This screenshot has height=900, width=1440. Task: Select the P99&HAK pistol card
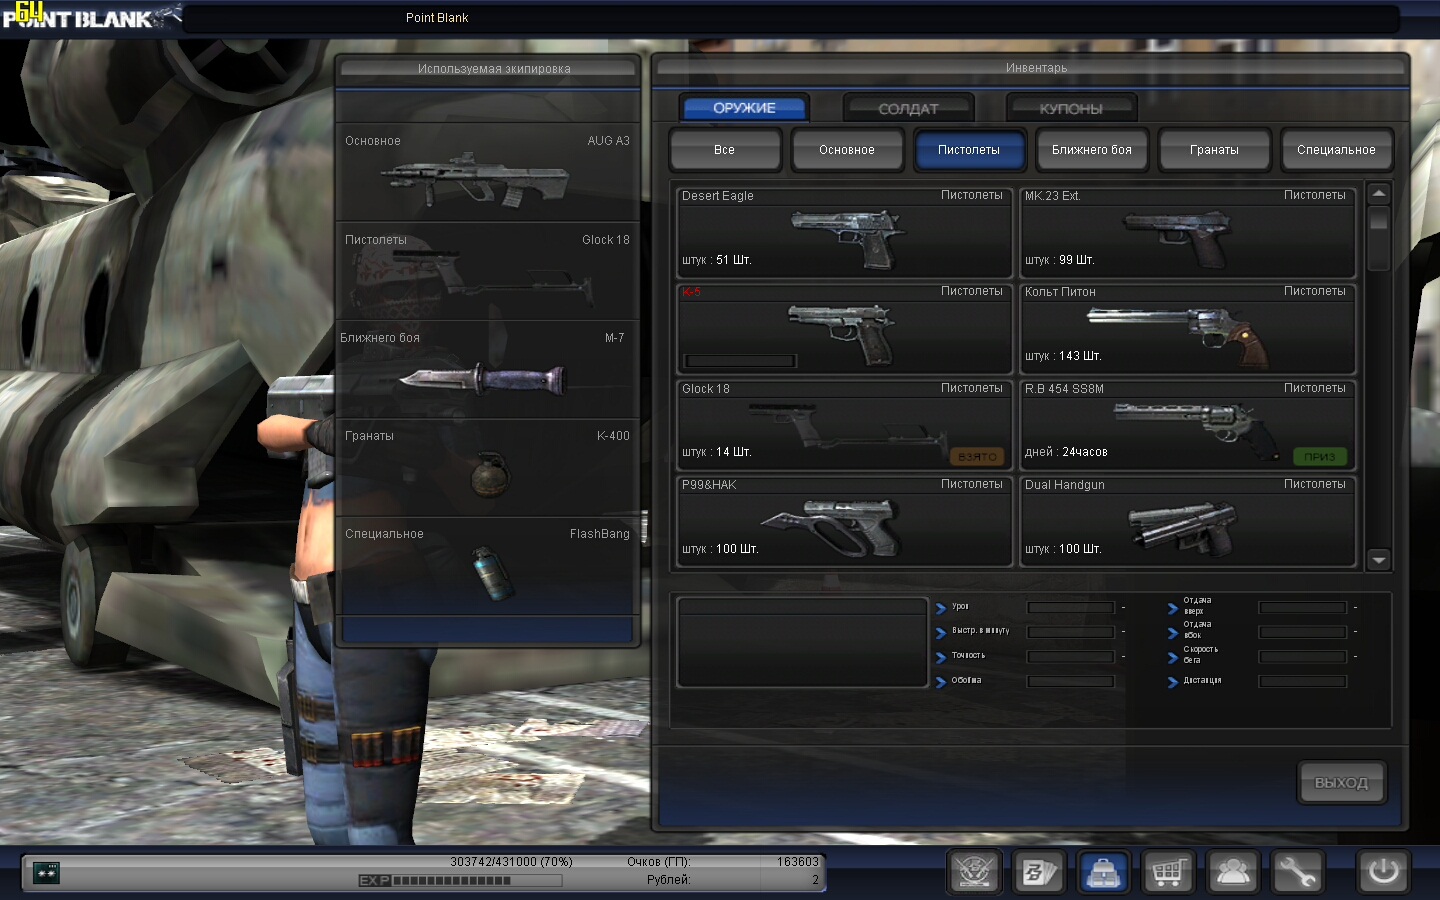(x=845, y=522)
